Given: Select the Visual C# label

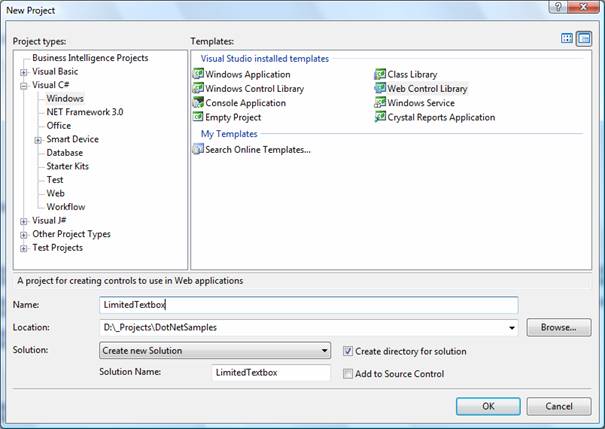Looking at the screenshot, I should pos(51,85).
